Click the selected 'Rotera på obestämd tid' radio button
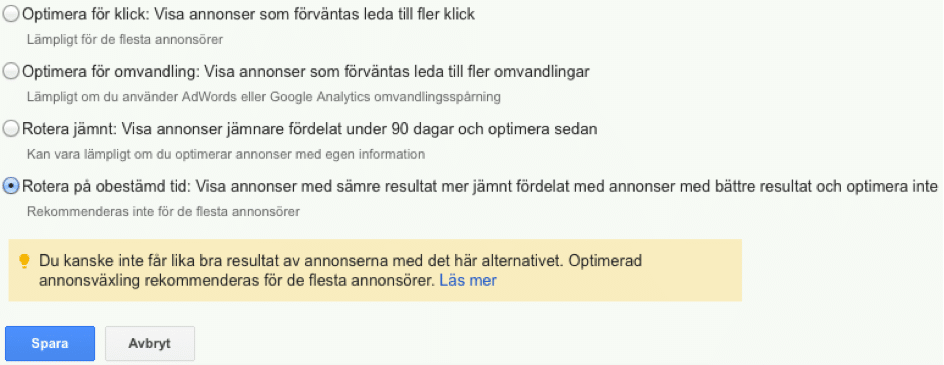This screenshot has width=944, height=365. [x=11, y=186]
